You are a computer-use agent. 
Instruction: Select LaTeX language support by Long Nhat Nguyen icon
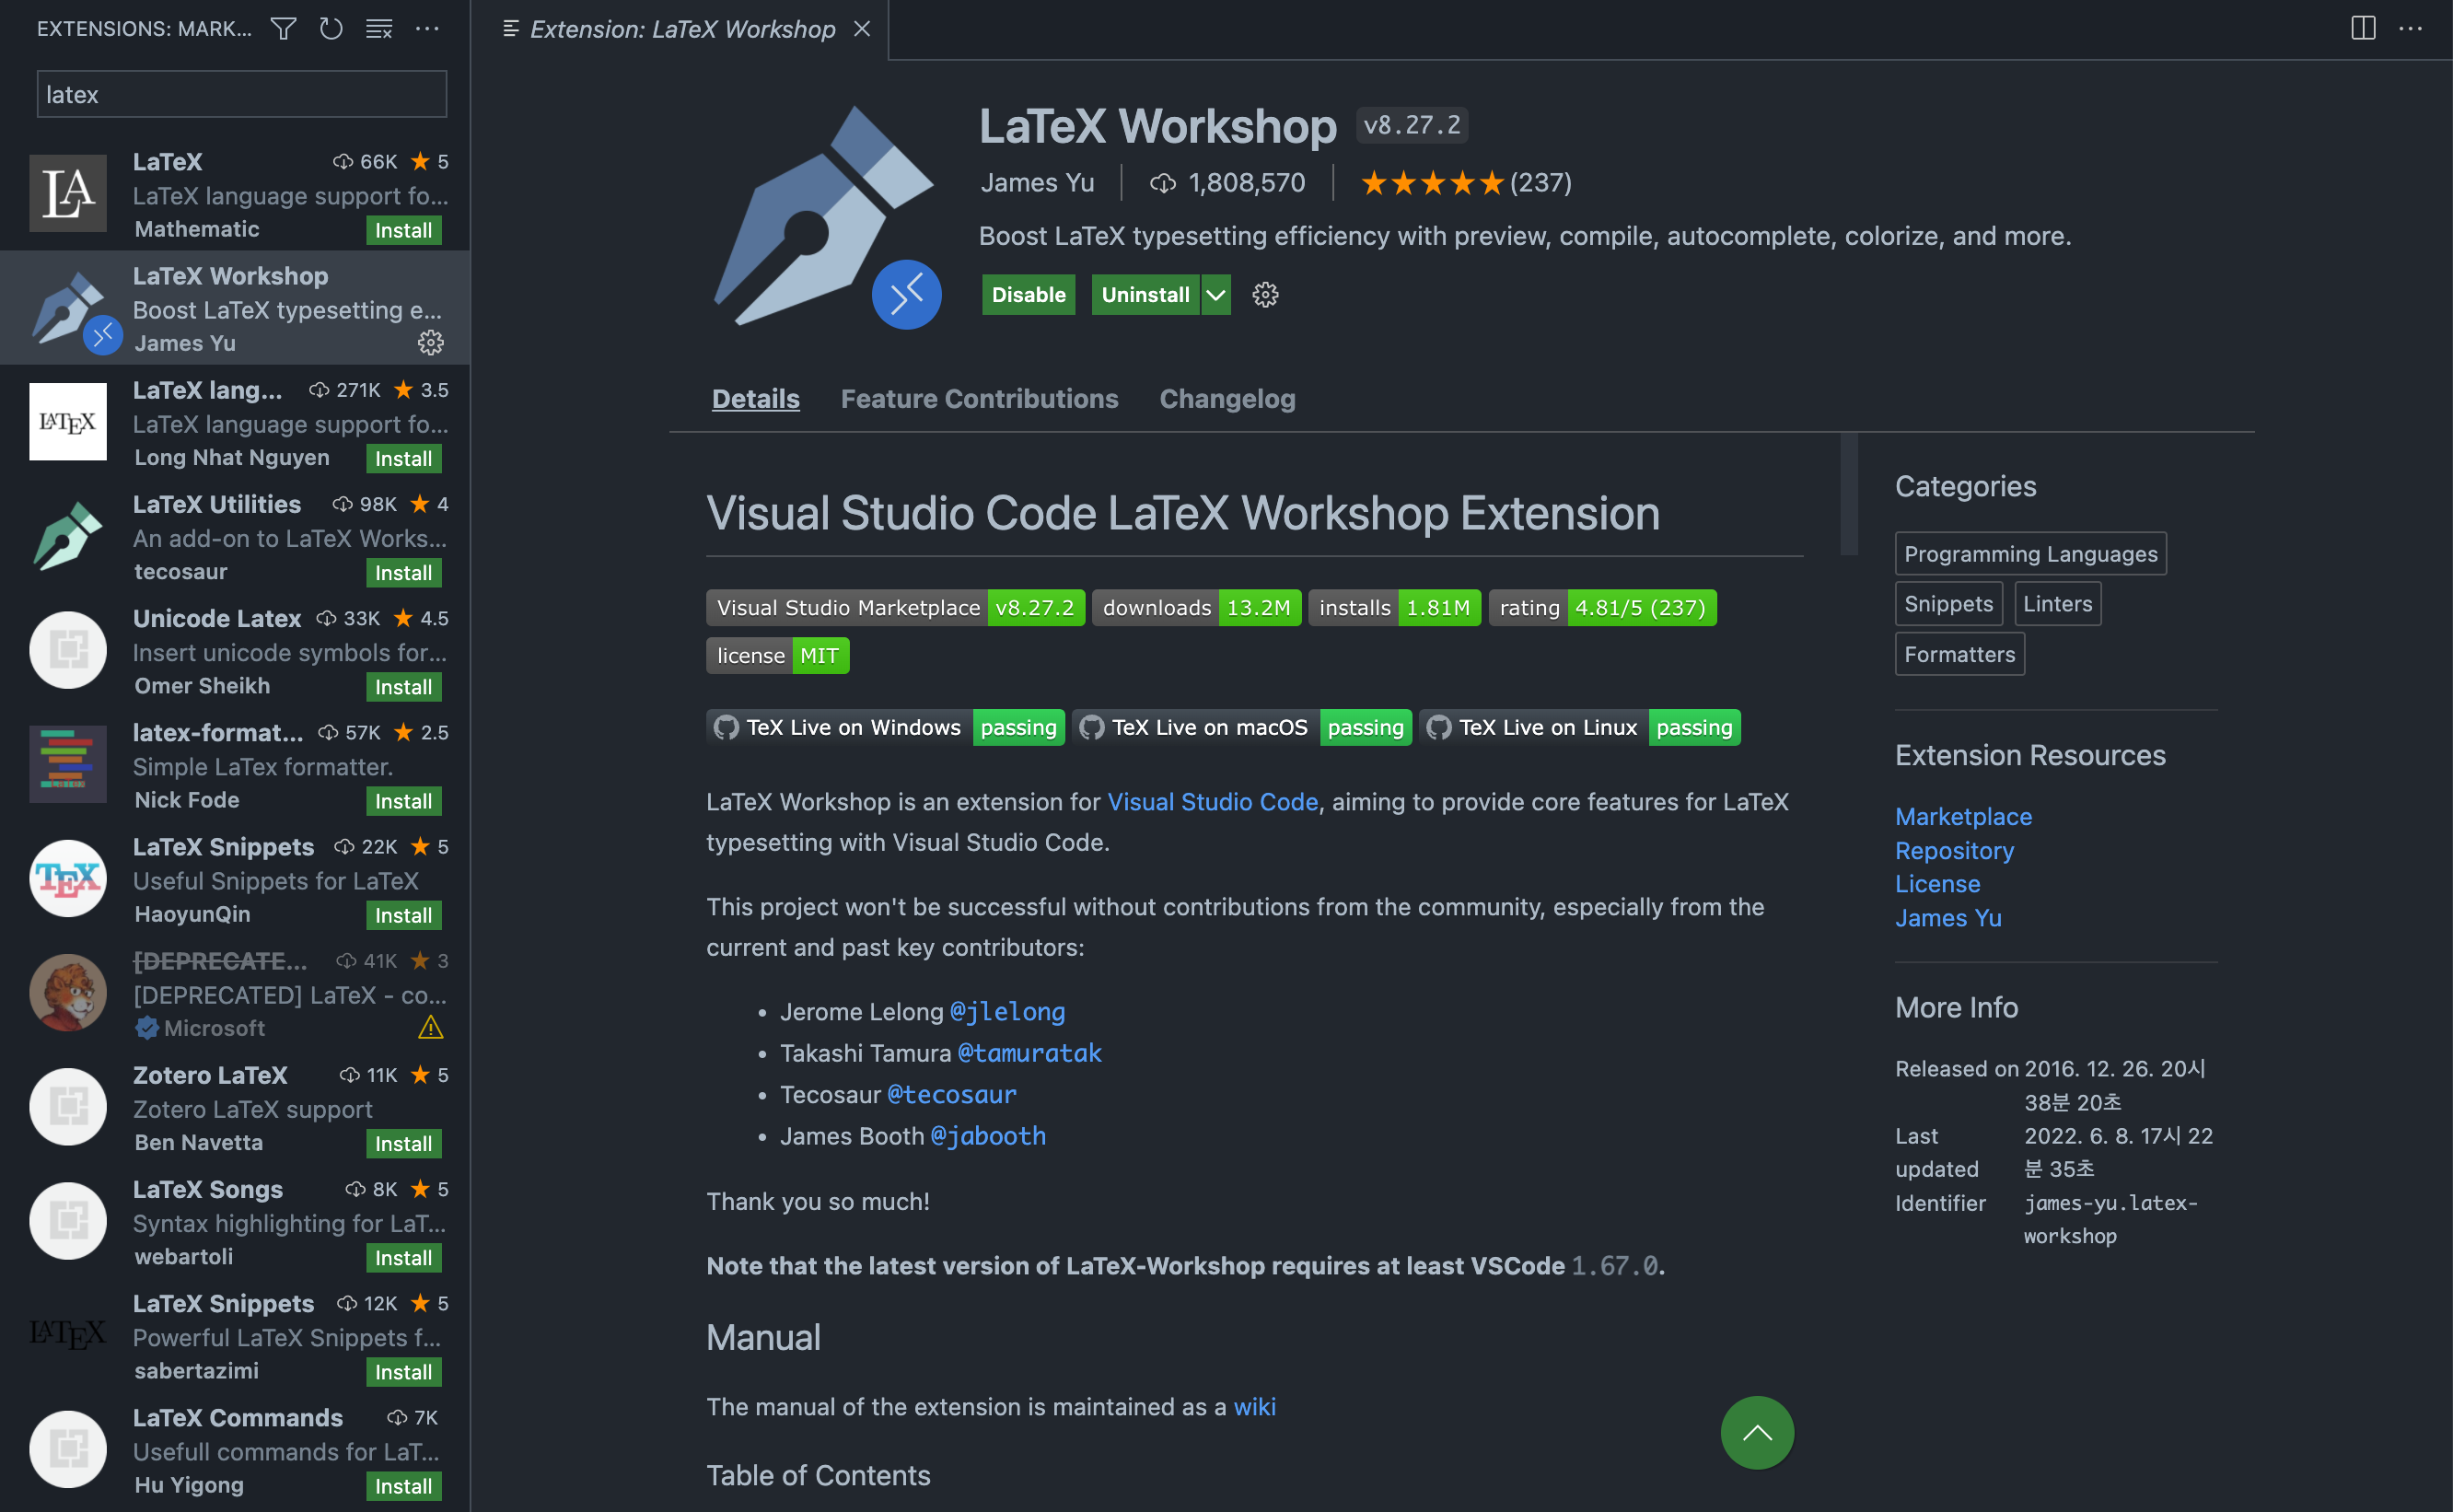pos(68,421)
